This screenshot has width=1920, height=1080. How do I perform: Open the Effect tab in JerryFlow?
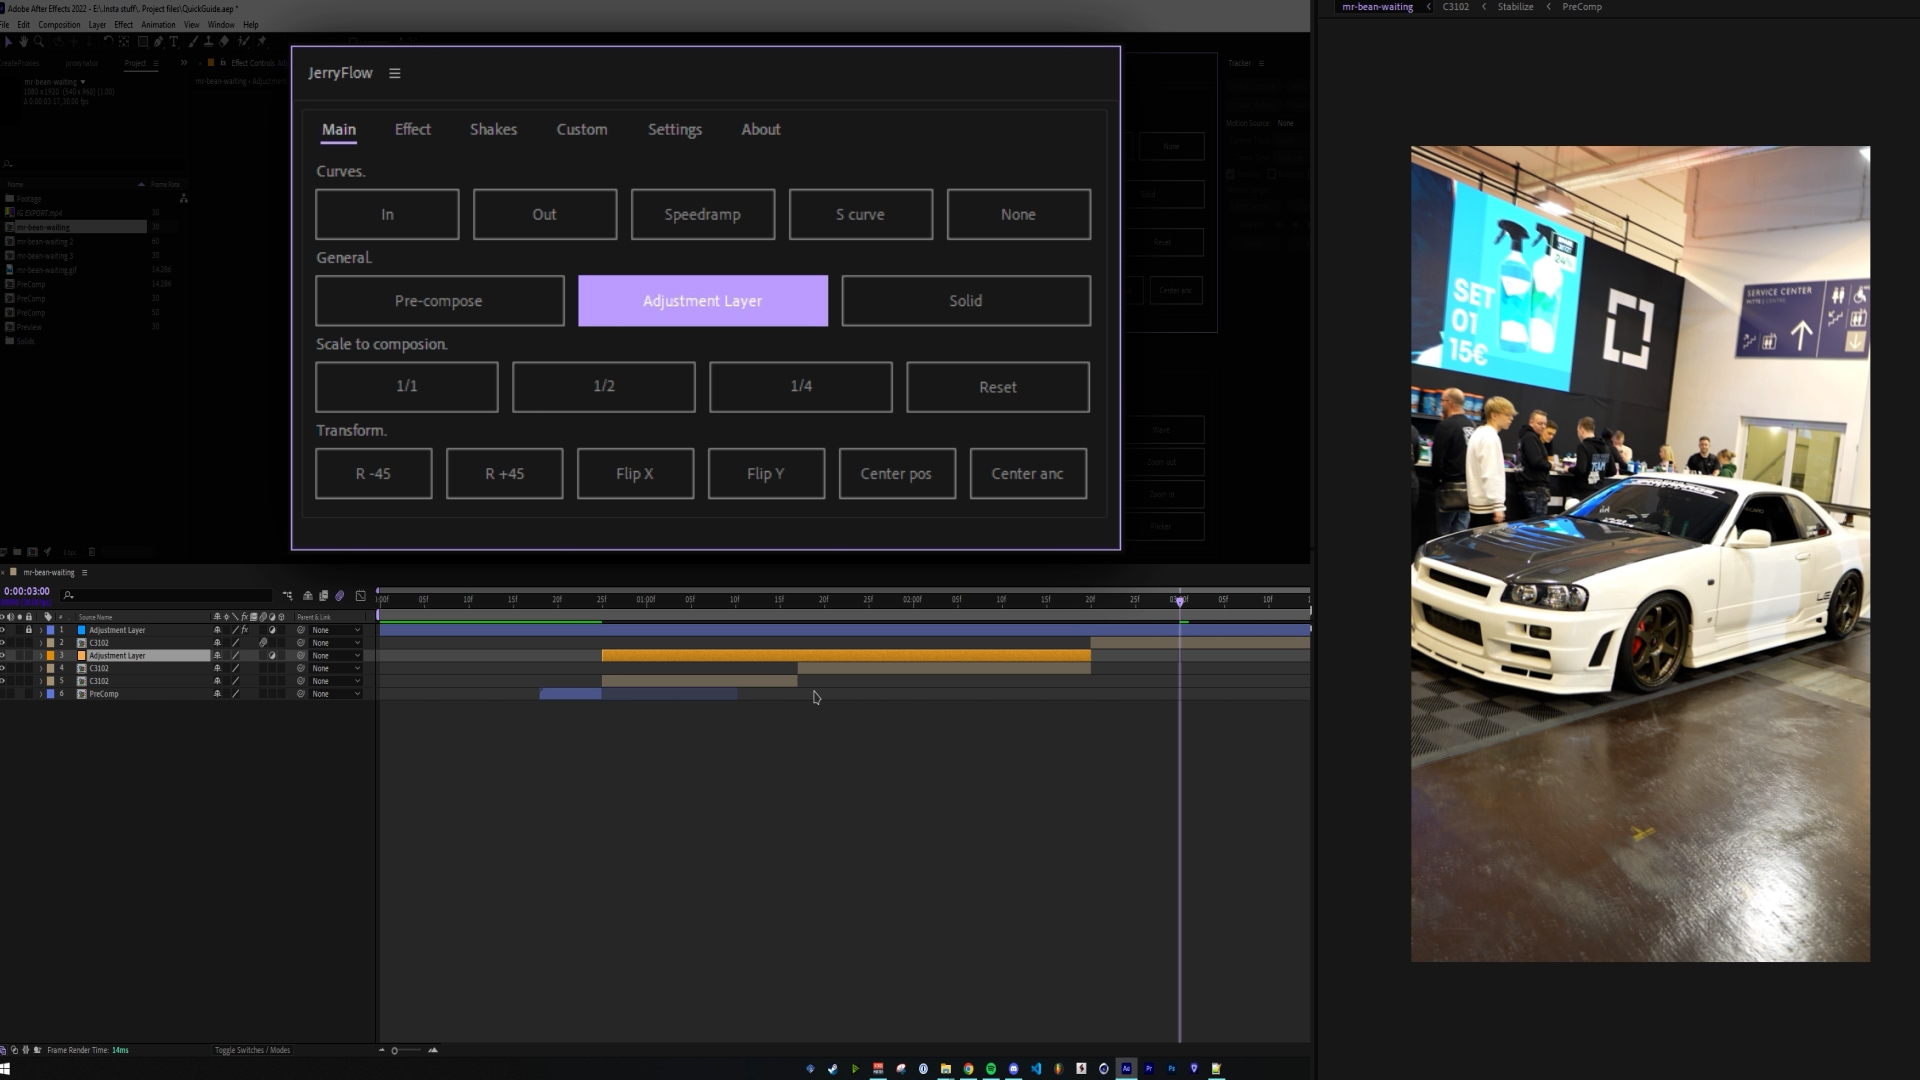(x=413, y=128)
